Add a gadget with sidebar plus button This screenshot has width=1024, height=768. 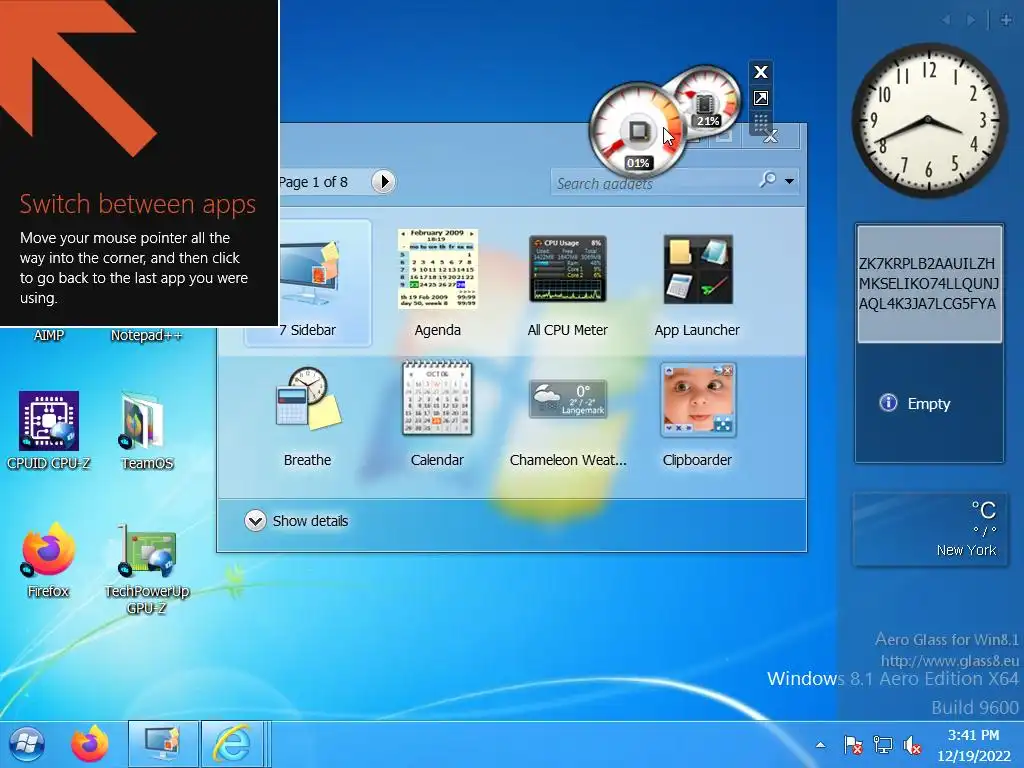click(x=1006, y=20)
